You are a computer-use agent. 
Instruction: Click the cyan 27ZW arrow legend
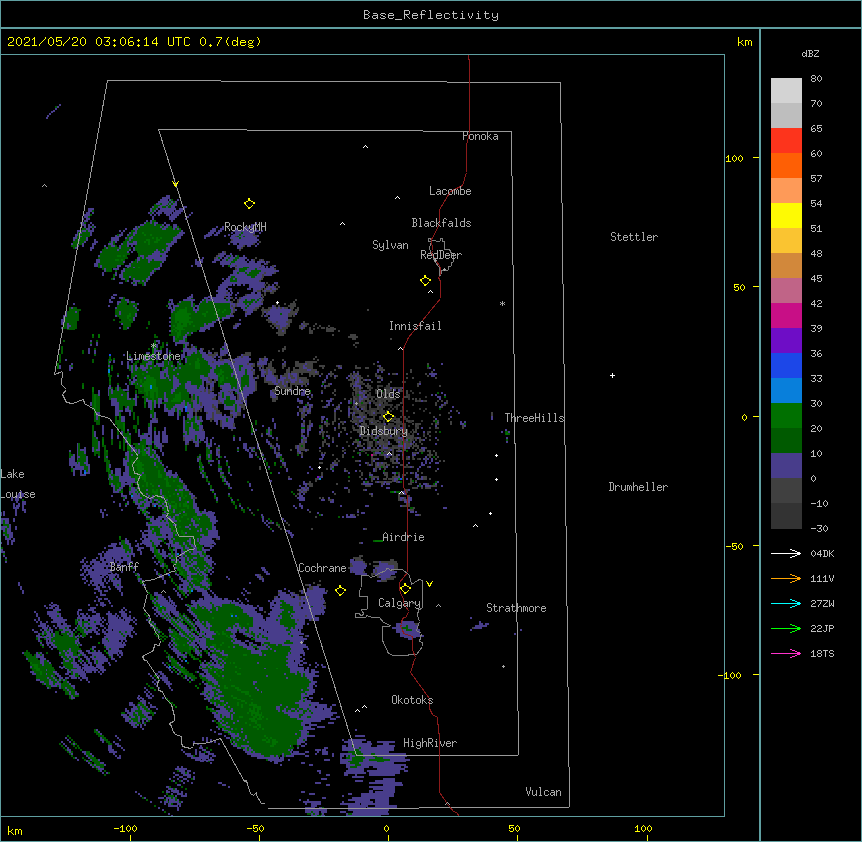point(786,603)
